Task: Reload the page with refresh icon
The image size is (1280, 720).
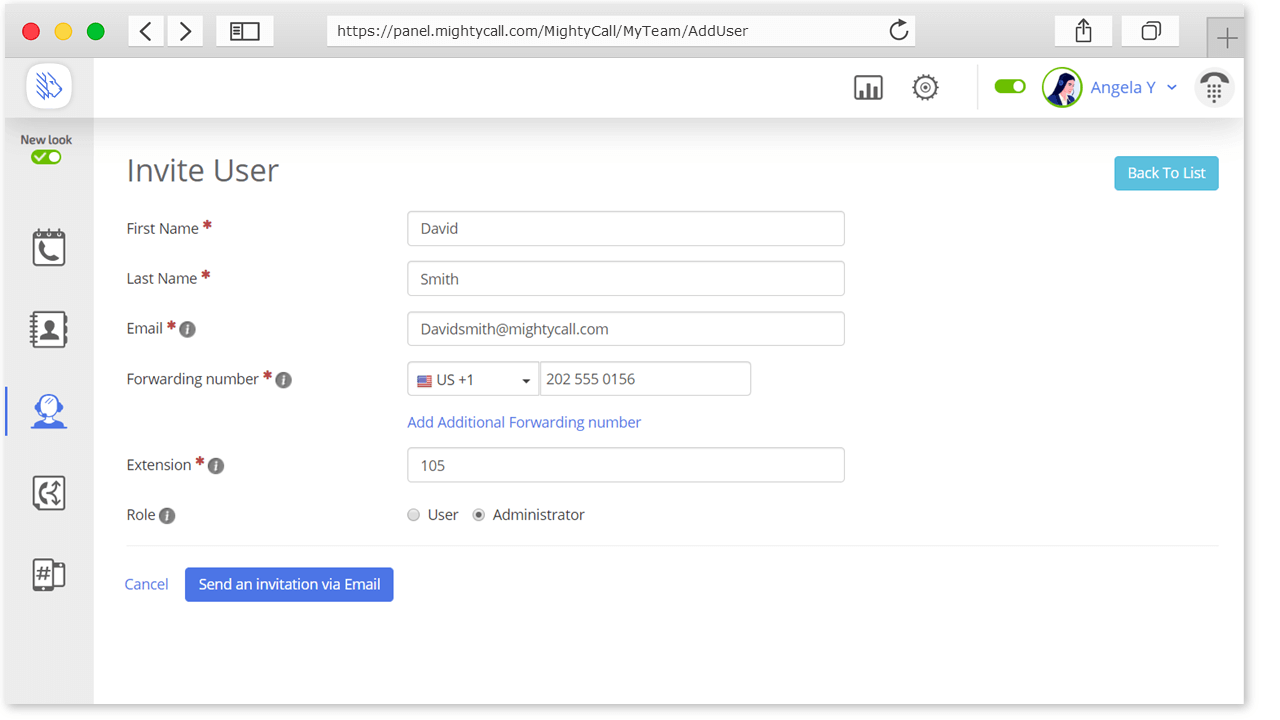Action: pos(899,30)
